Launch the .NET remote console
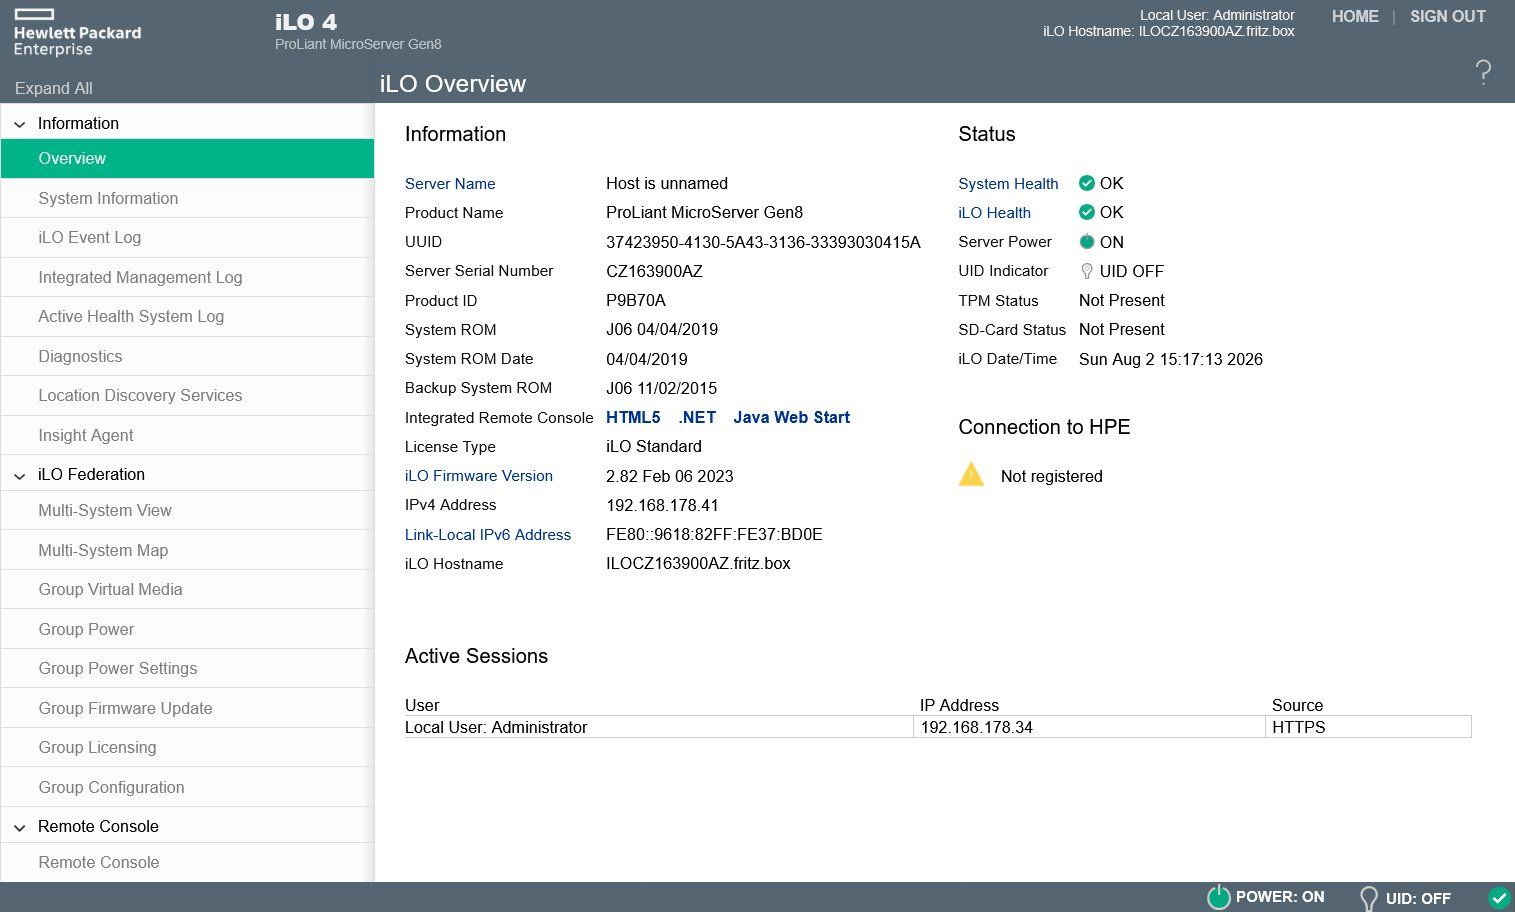Image resolution: width=1515 pixels, height=912 pixels. click(x=697, y=417)
